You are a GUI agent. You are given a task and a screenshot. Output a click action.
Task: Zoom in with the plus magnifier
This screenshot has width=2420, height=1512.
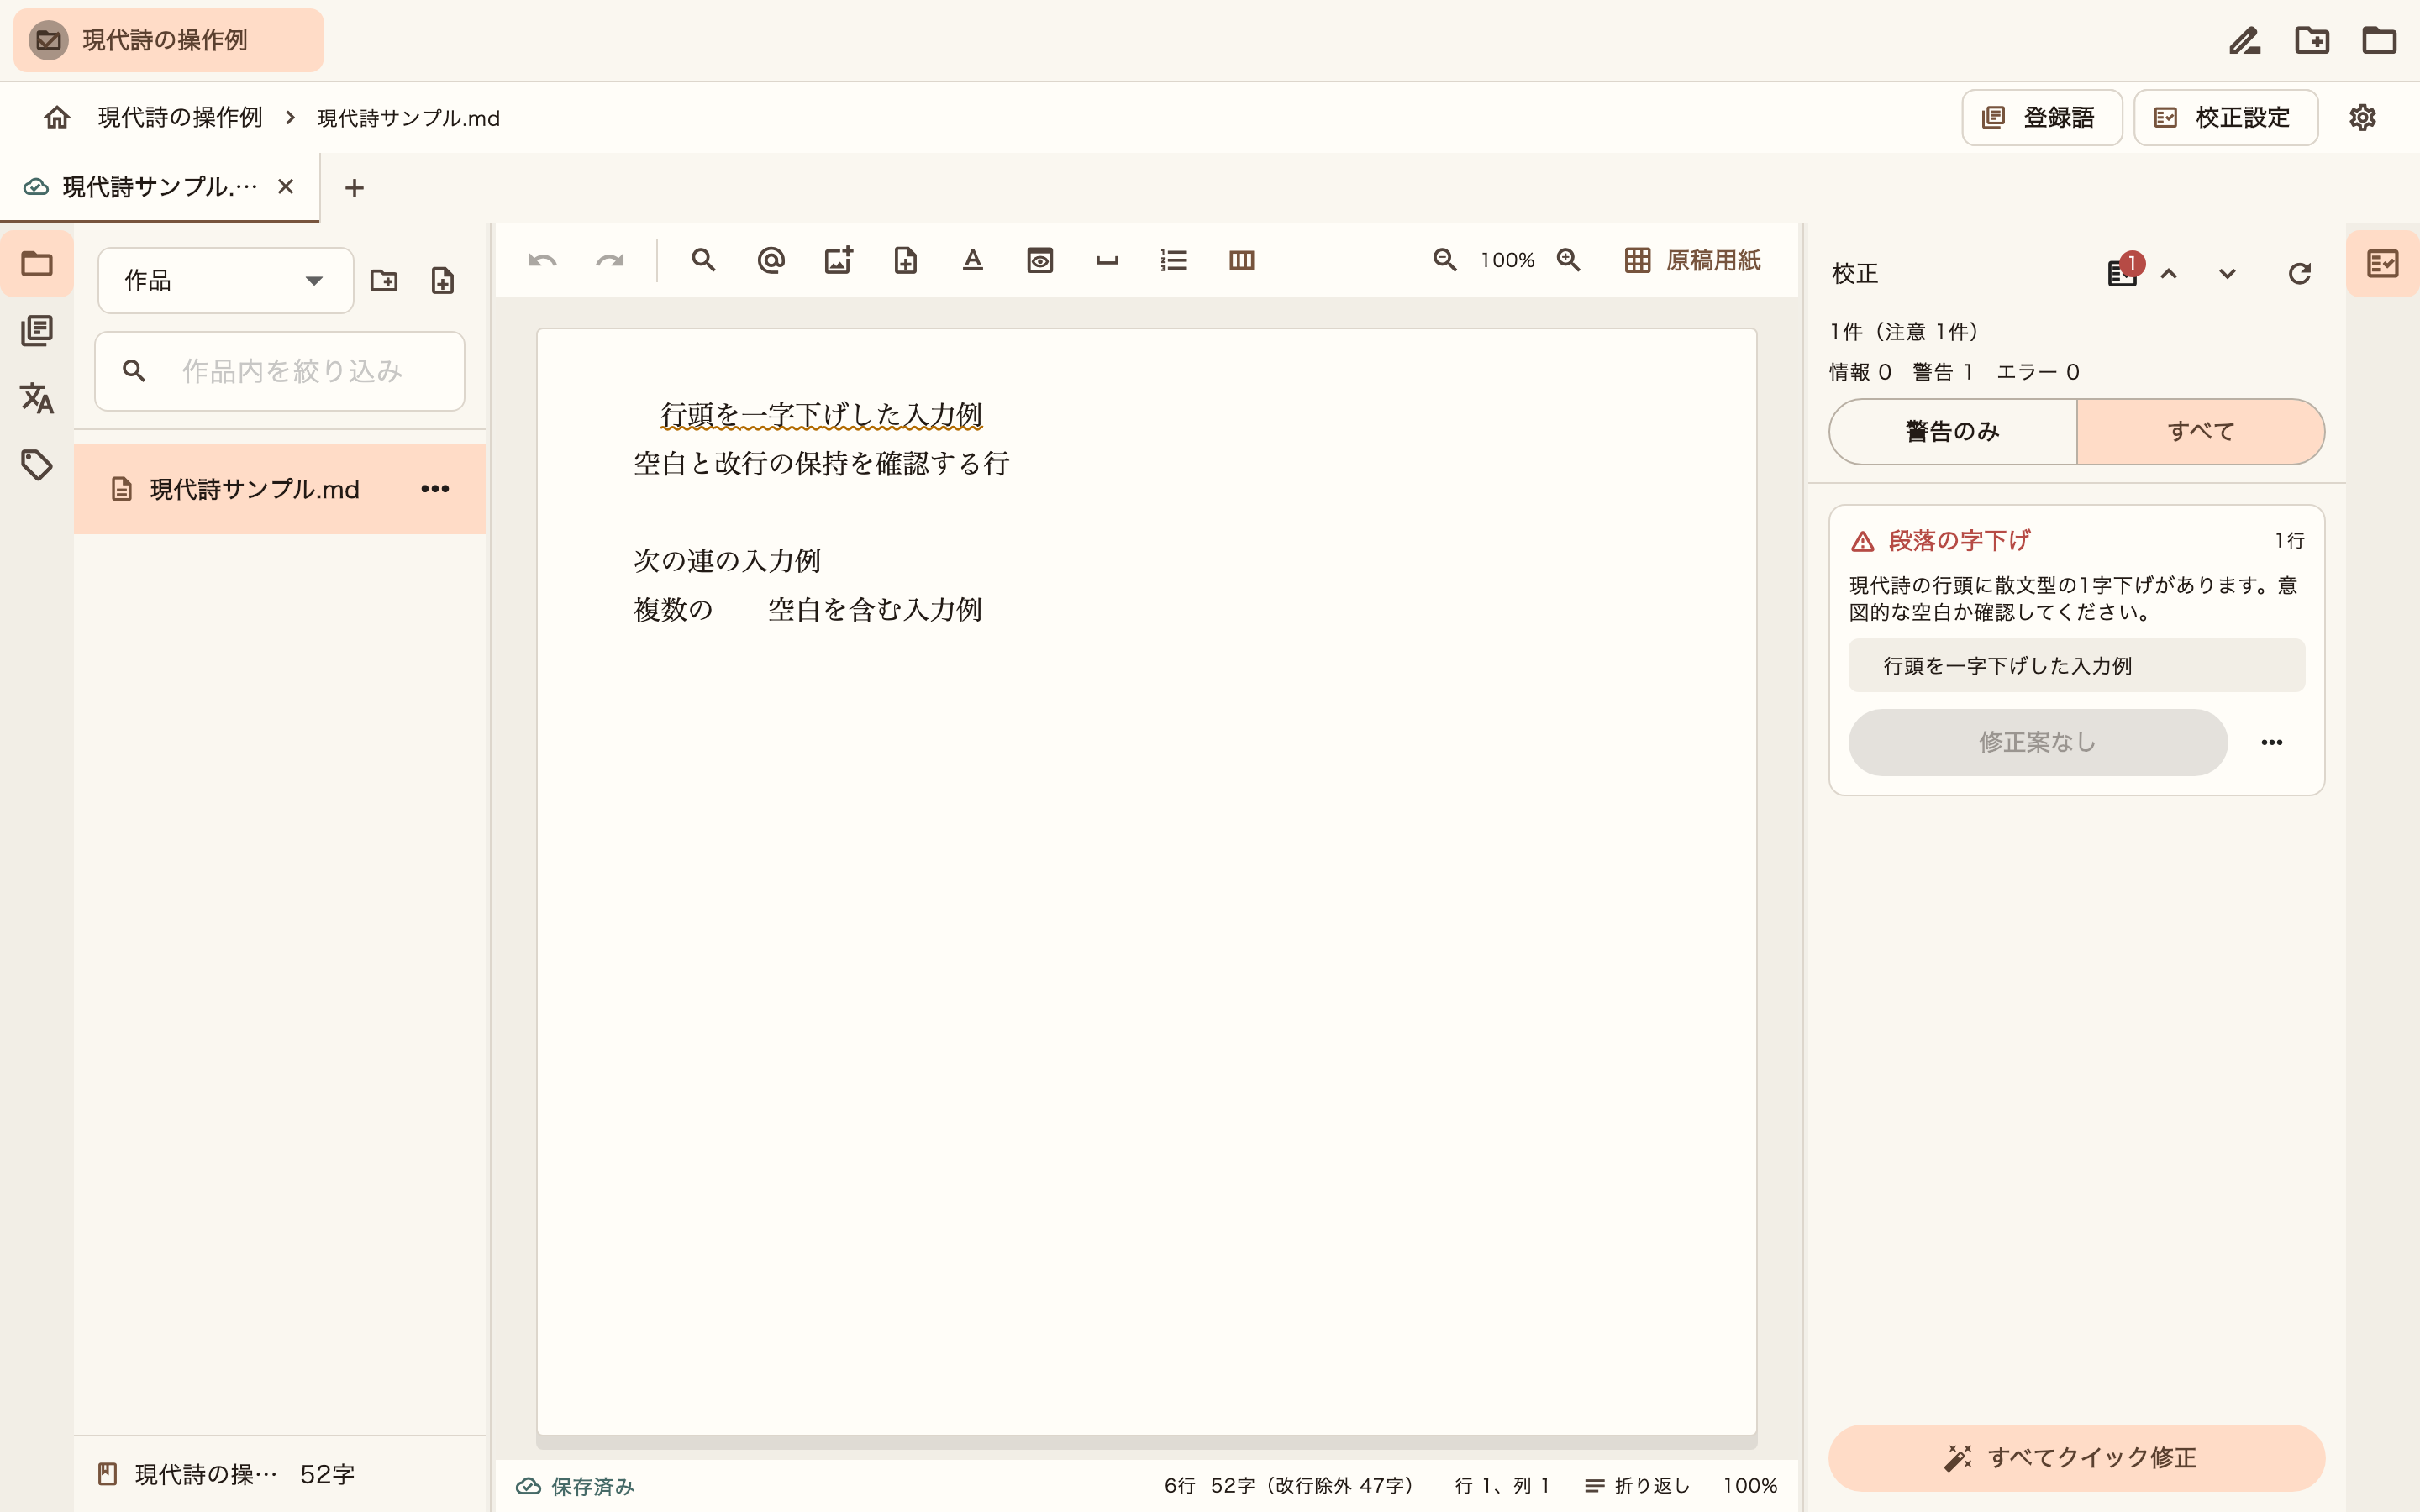(1568, 260)
